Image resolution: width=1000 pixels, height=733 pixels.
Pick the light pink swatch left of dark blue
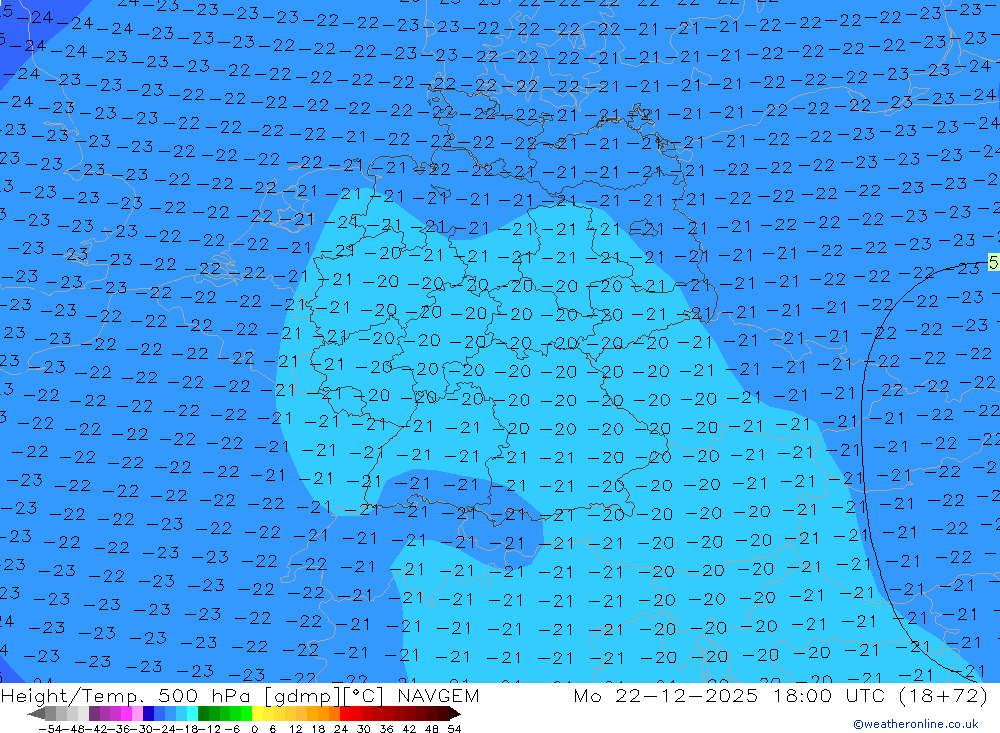click(137, 714)
